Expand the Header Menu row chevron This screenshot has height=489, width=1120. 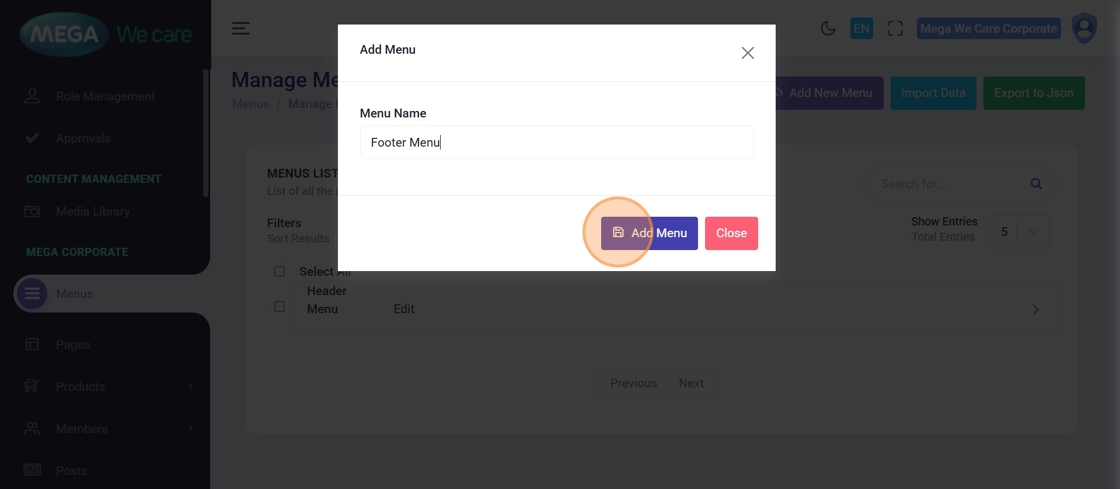[x=1035, y=310]
